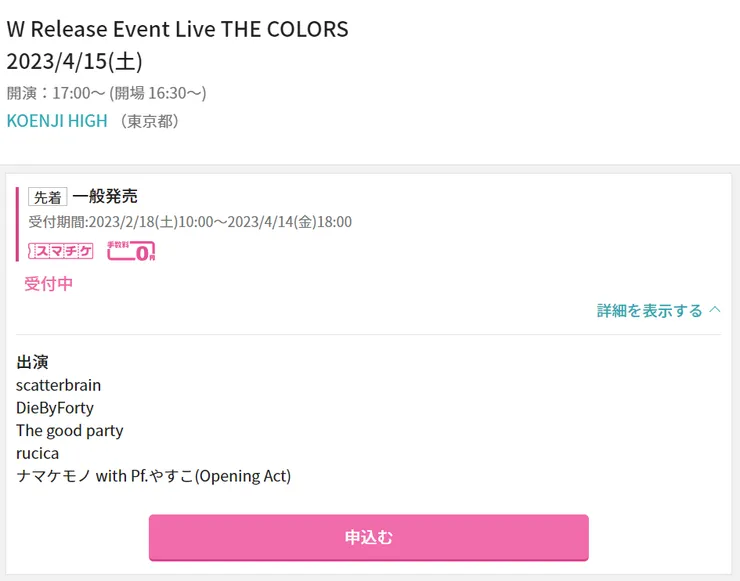Click performer name The good party
This screenshot has width=740, height=581.
(x=70, y=431)
